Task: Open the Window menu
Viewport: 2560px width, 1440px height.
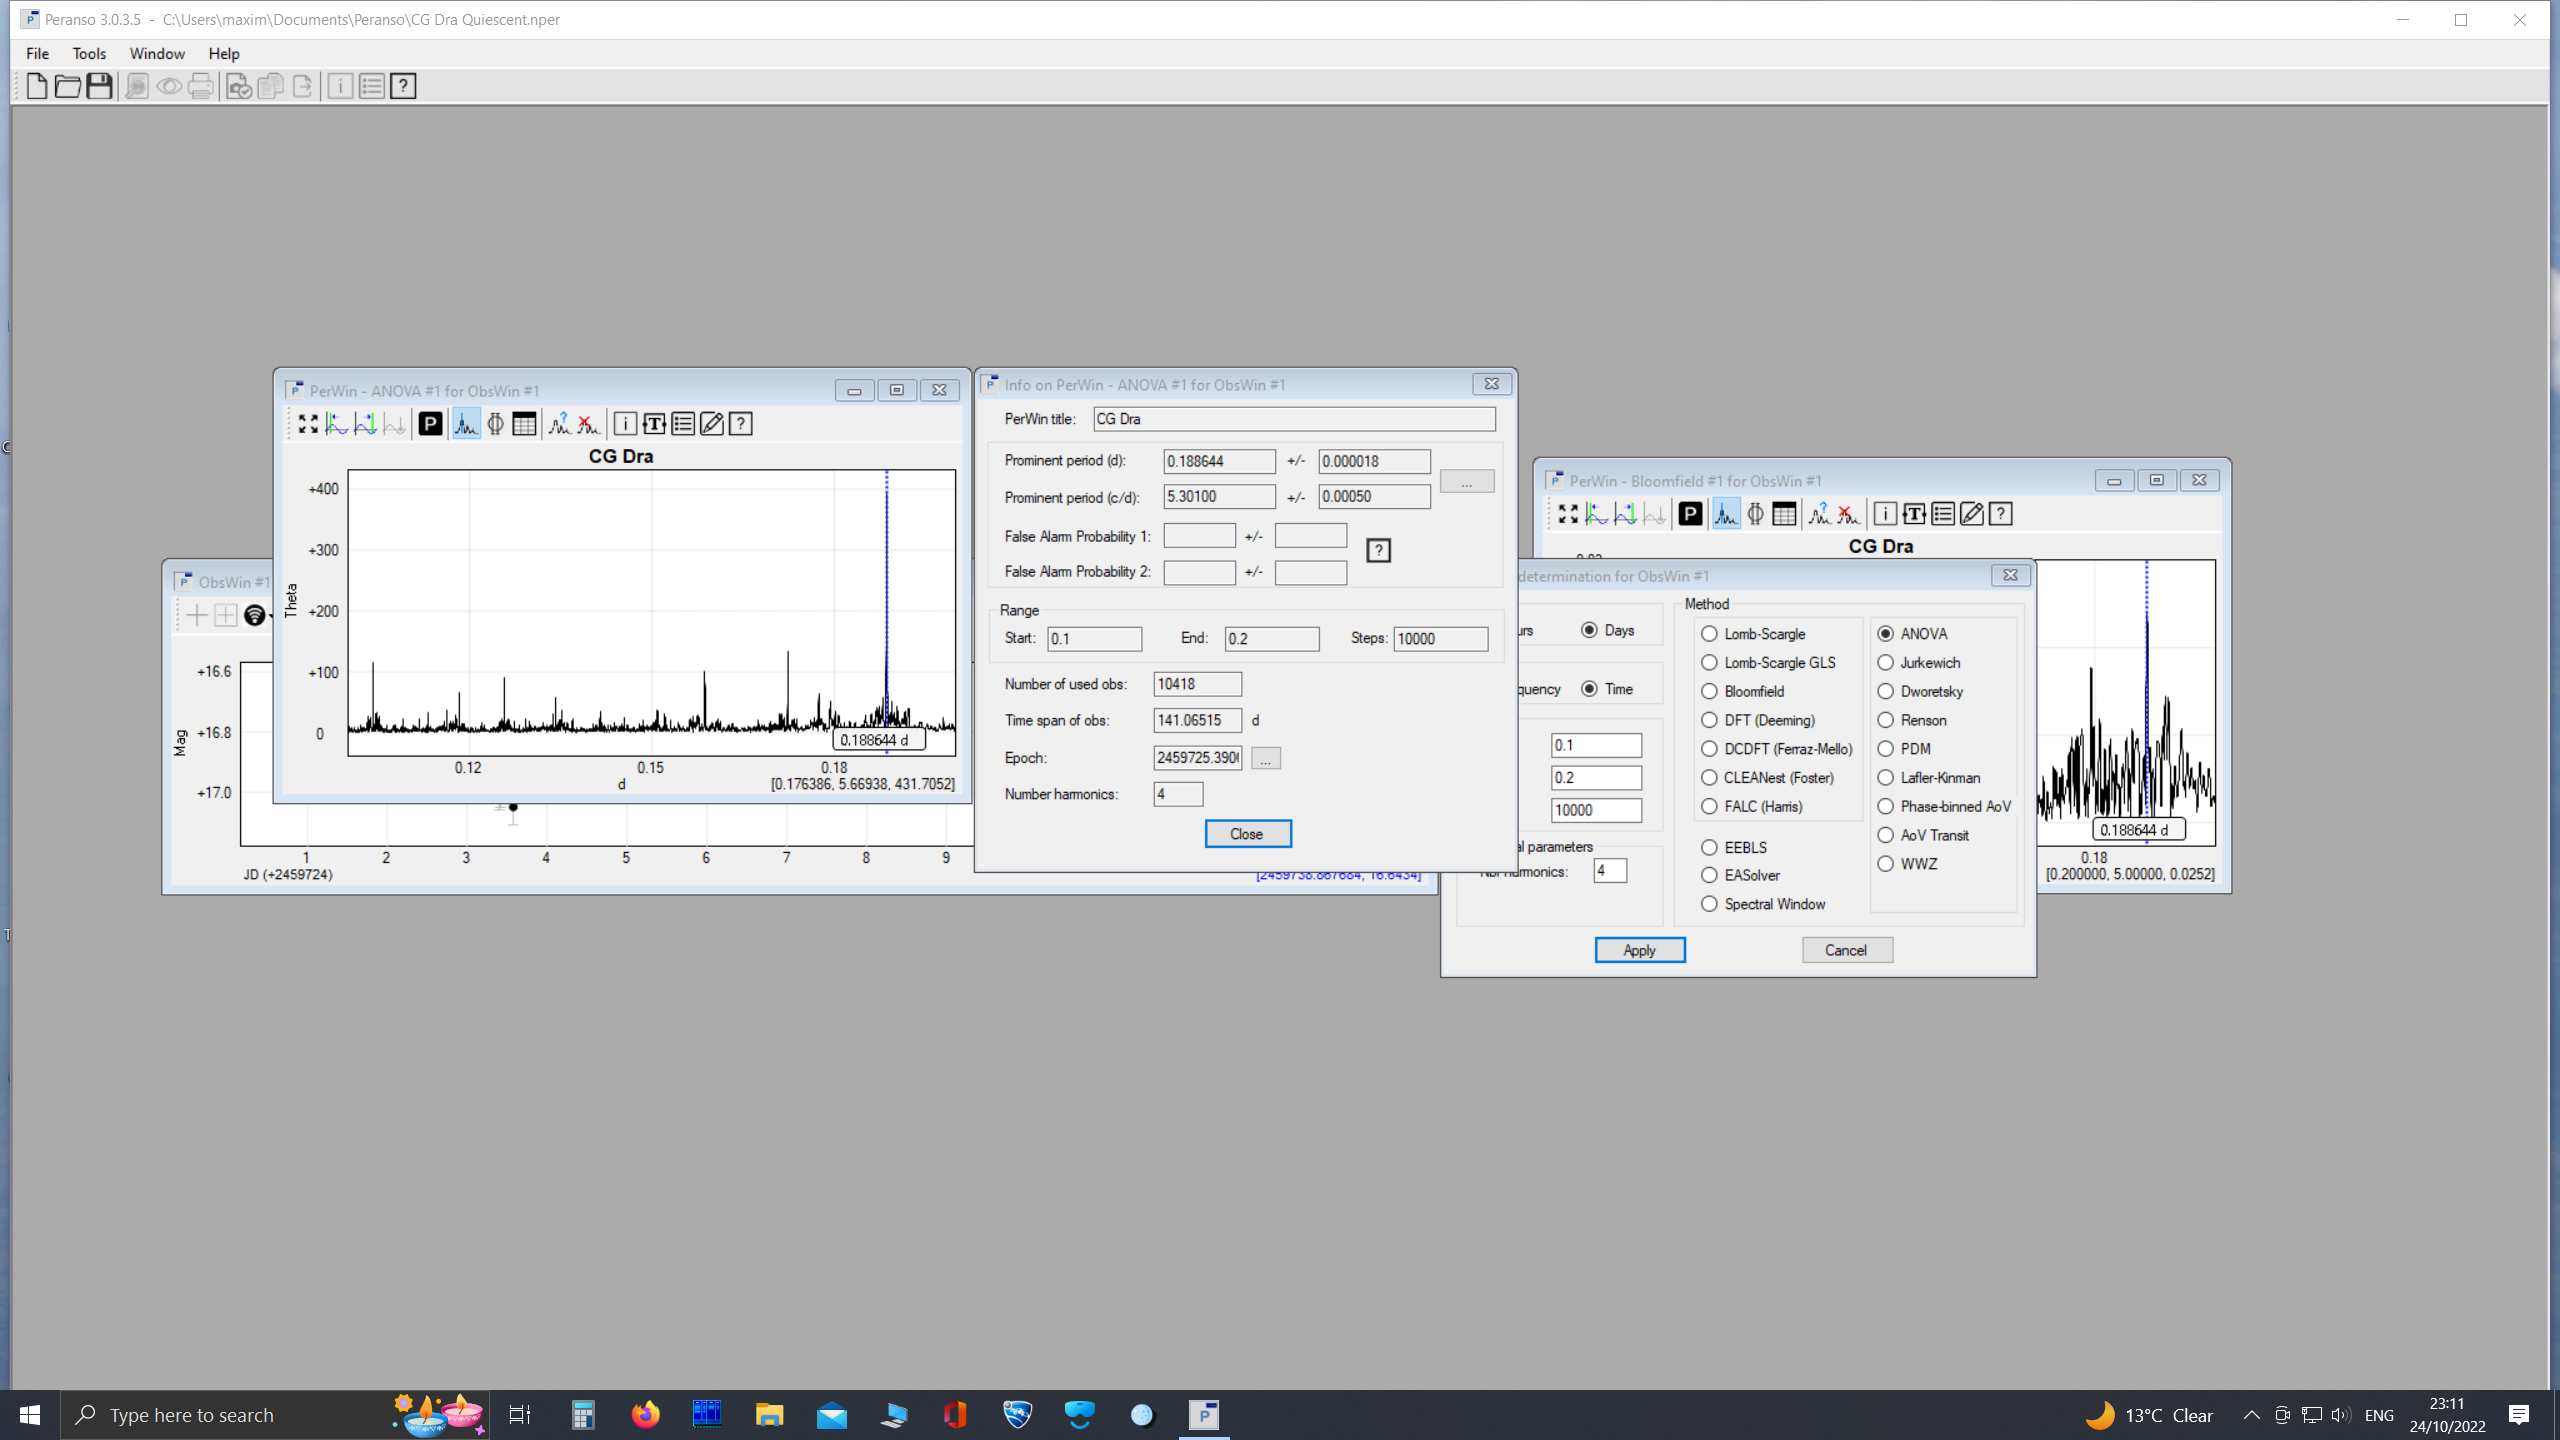Action: tap(157, 54)
